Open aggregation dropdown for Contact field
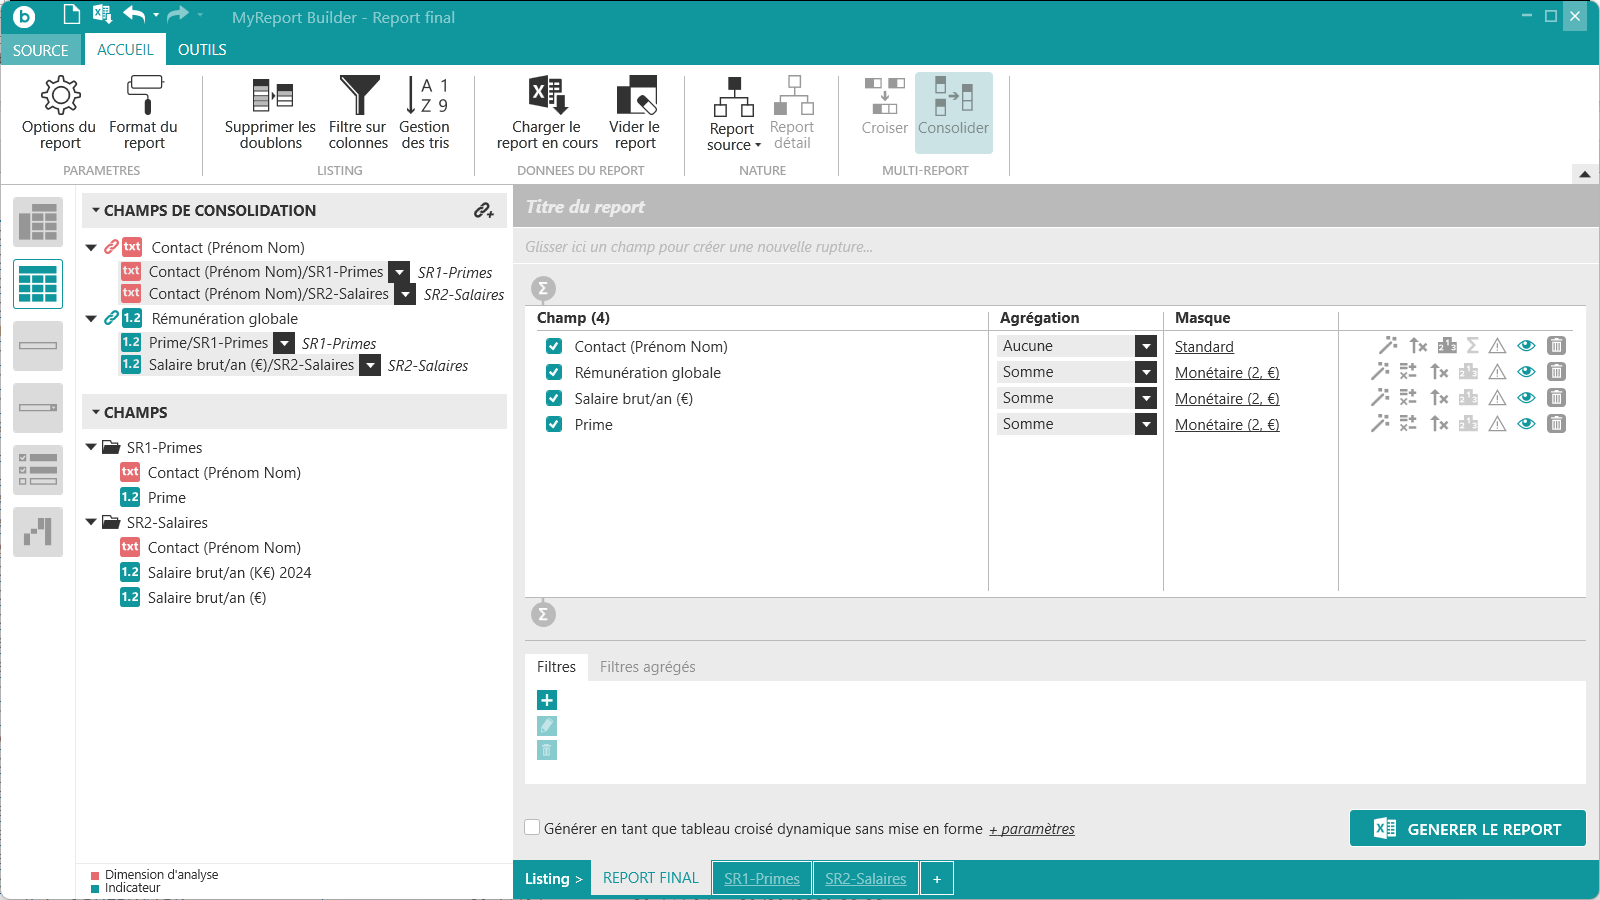 tap(1146, 346)
